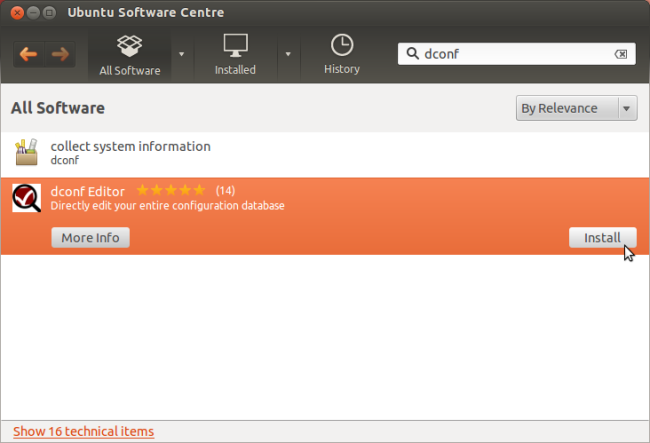Viewport: 650px width, 443px height.
Task: Click the 'dconf' subtitle under collect system information
Action: pos(65,160)
